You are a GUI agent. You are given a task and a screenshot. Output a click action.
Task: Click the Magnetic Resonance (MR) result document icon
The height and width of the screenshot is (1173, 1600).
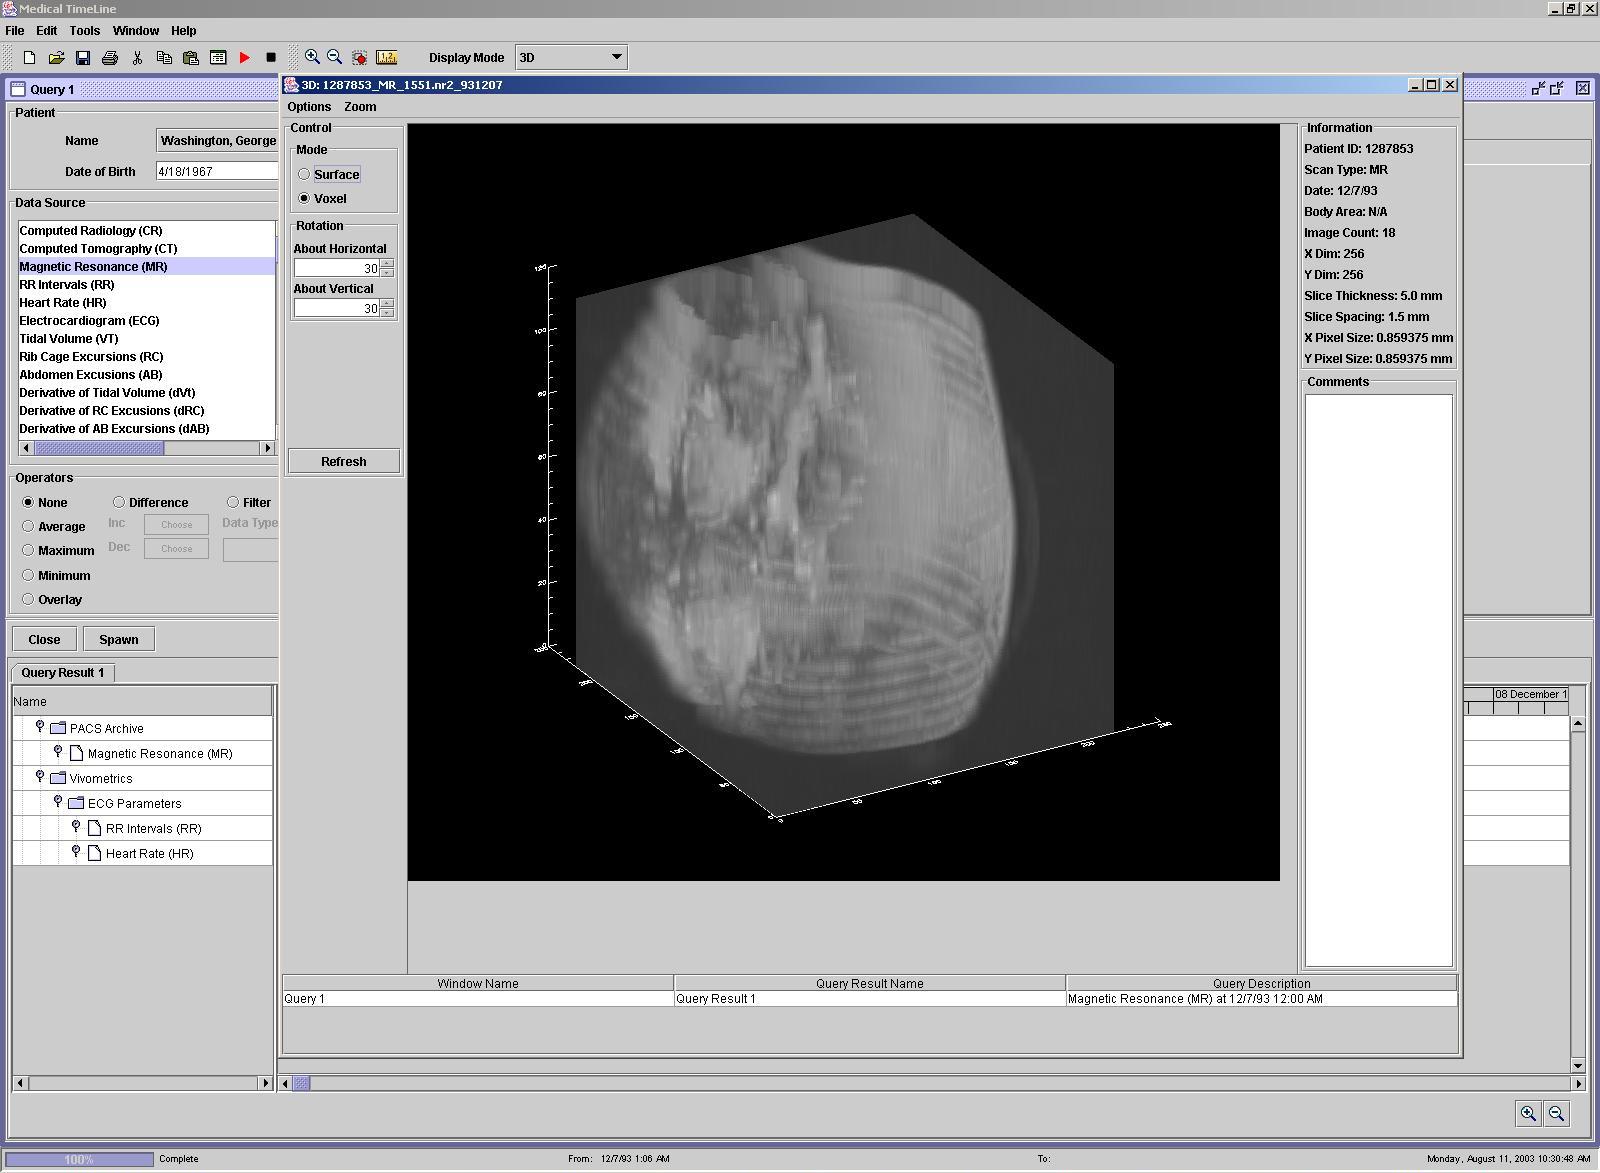point(77,753)
